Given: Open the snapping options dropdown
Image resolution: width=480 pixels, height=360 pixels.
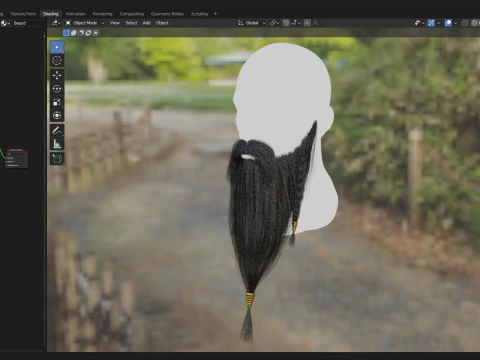Looking at the screenshot, I should (296, 23).
